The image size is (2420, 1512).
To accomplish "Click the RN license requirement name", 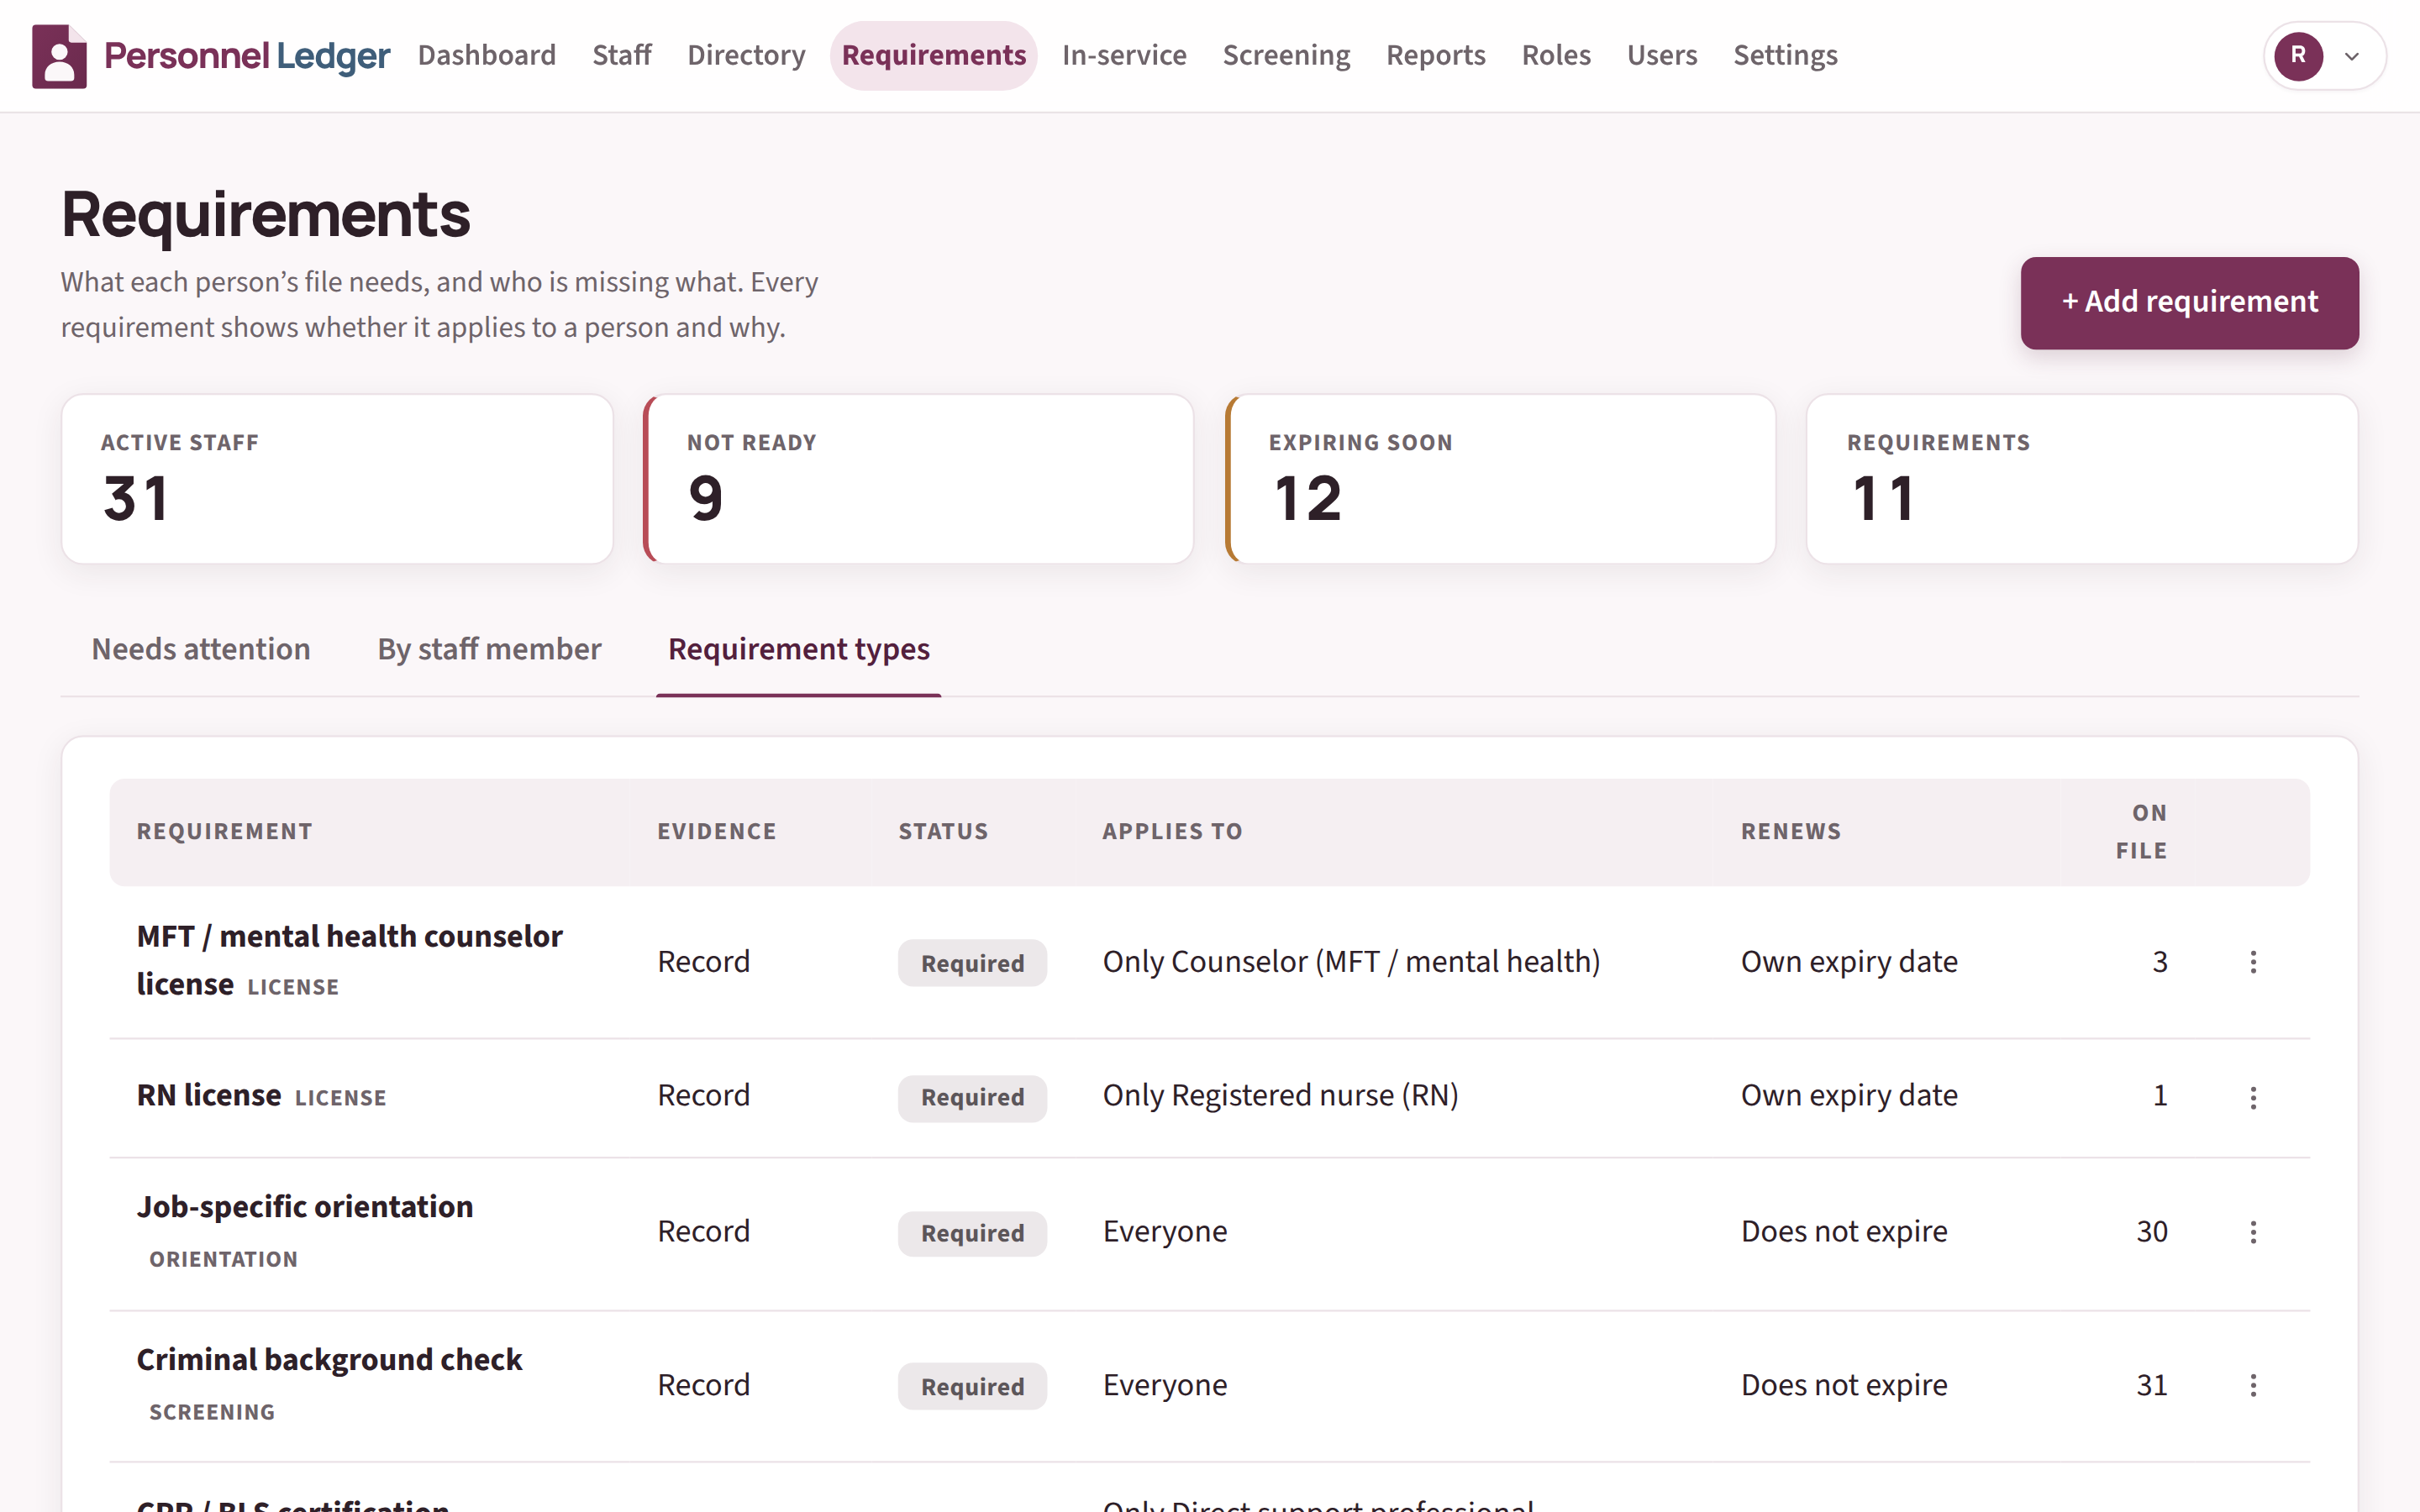I will click(x=209, y=1095).
